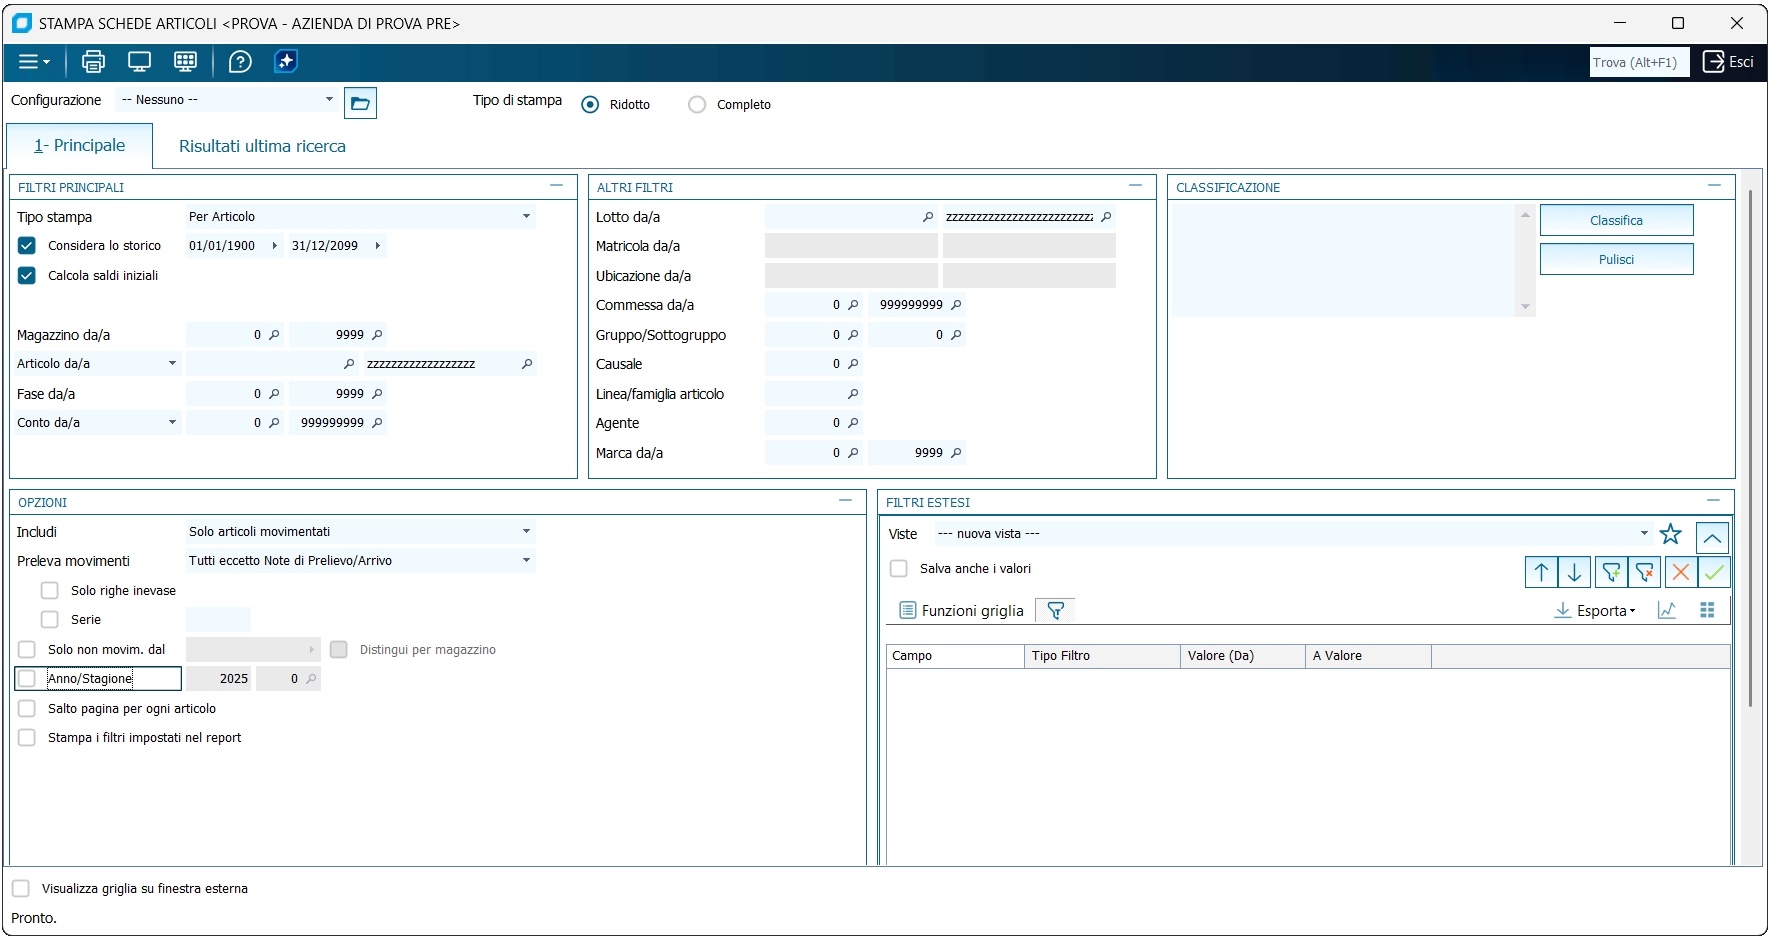Click the green checkmark icon in Filtri Estesi
This screenshot has height=937, width=1777.
(x=1713, y=572)
